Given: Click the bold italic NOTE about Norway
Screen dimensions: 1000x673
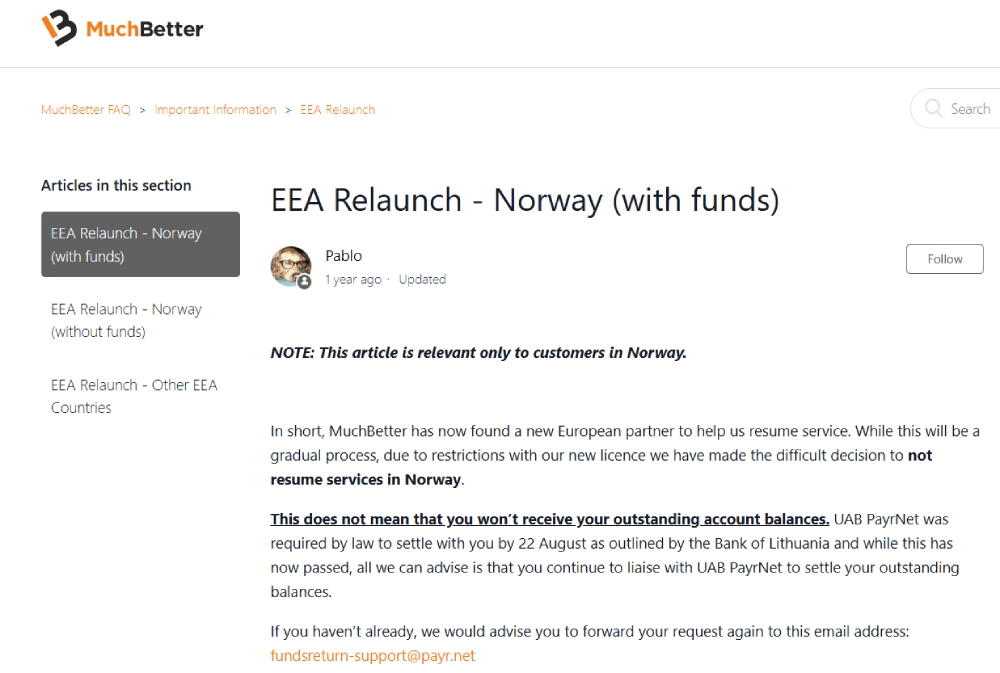Looking at the screenshot, I should pos(479,352).
